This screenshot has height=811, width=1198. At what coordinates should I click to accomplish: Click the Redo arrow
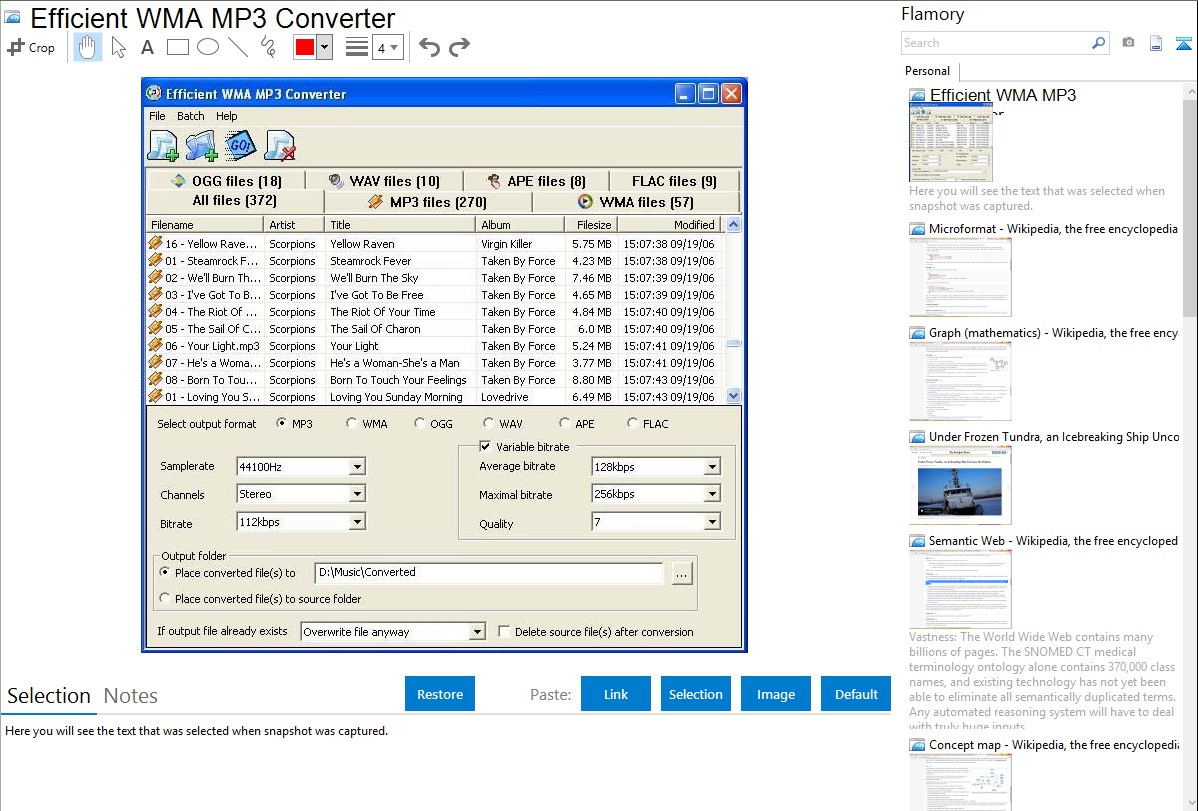tap(459, 47)
